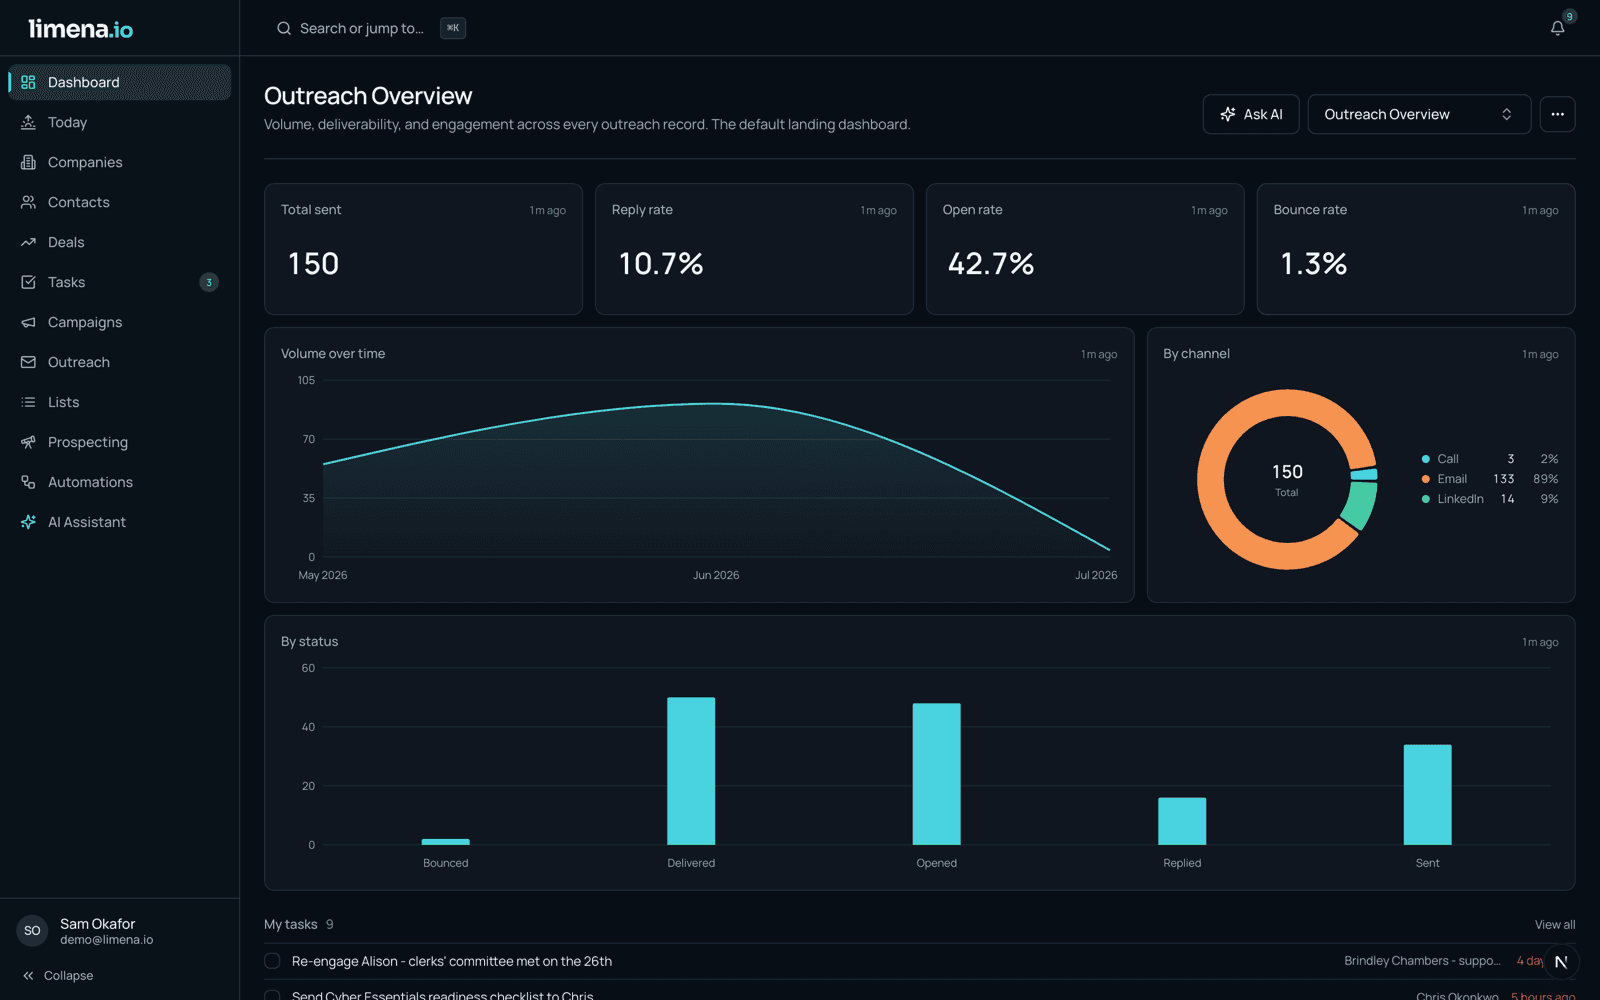Click the Tasks checkbox icon
The height and width of the screenshot is (1000, 1600).
(28, 282)
